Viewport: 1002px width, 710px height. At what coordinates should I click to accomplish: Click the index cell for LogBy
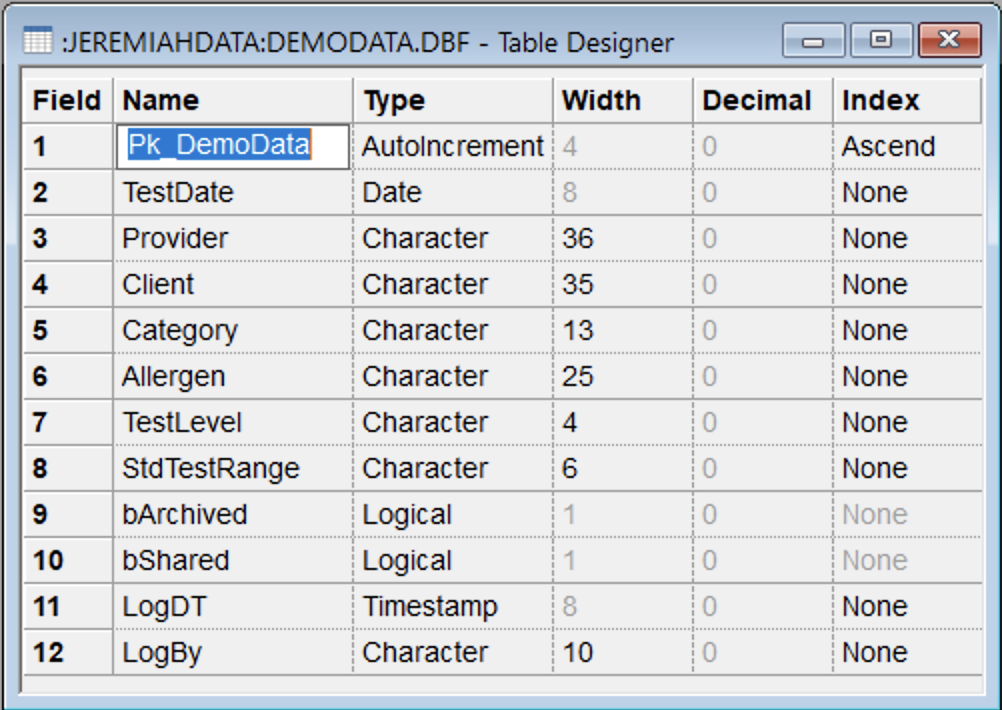tap(905, 652)
